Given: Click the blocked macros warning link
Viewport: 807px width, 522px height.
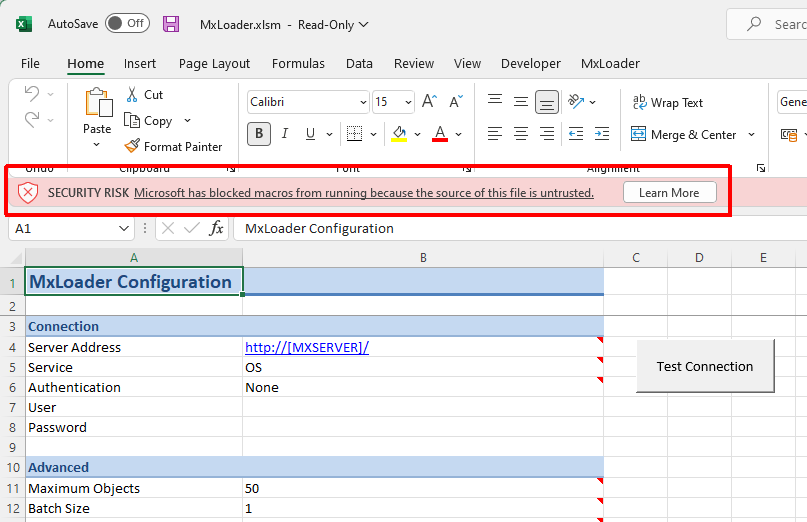Looking at the screenshot, I should pos(364,193).
